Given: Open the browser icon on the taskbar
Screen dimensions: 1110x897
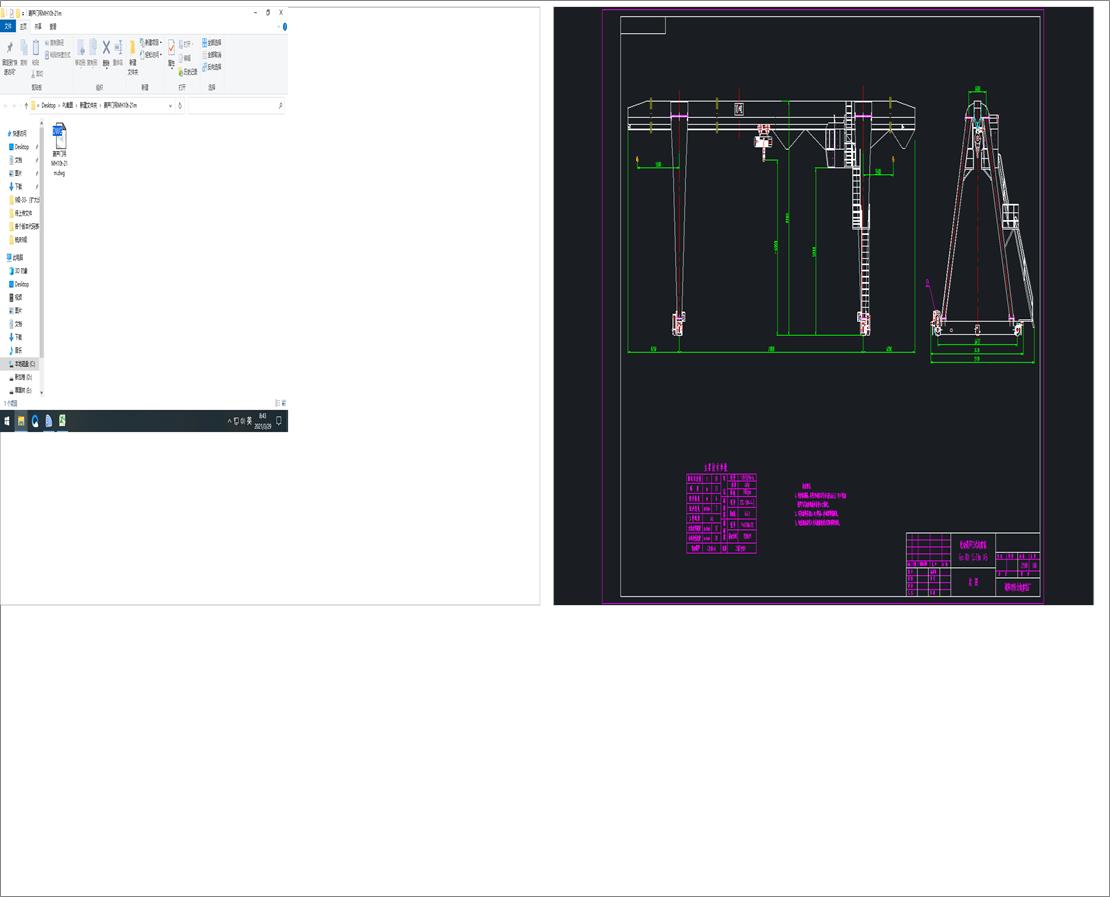Looking at the screenshot, I should [35, 421].
